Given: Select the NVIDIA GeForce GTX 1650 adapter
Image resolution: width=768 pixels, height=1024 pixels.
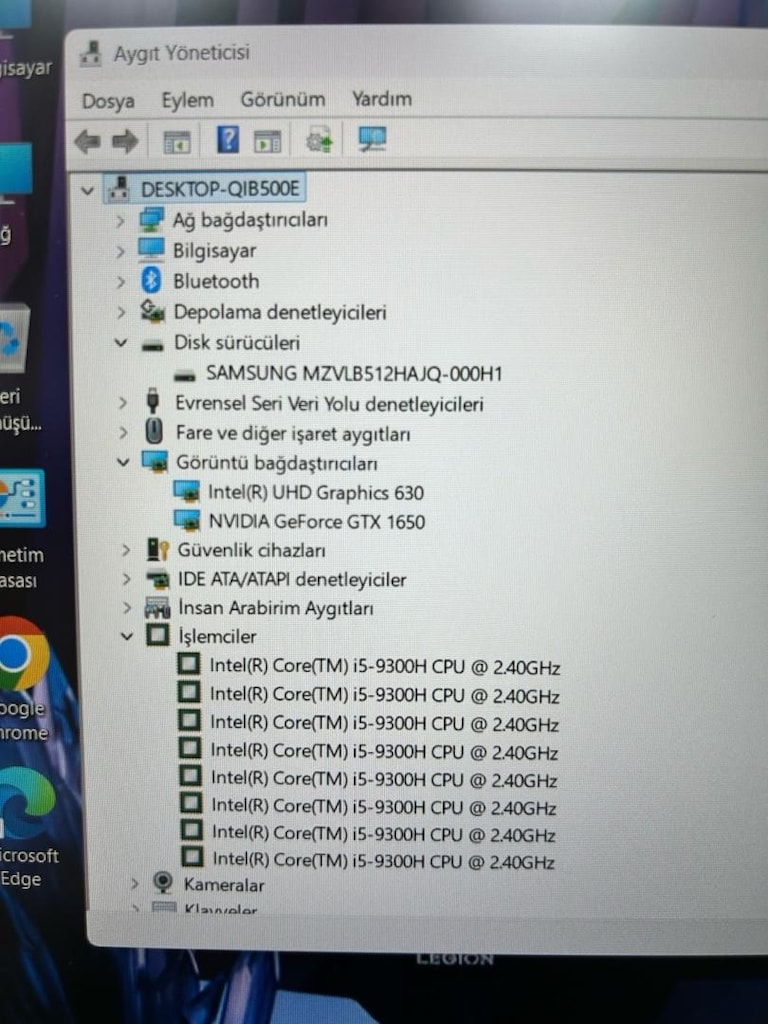Looking at the screenshot, I should 317,522.
